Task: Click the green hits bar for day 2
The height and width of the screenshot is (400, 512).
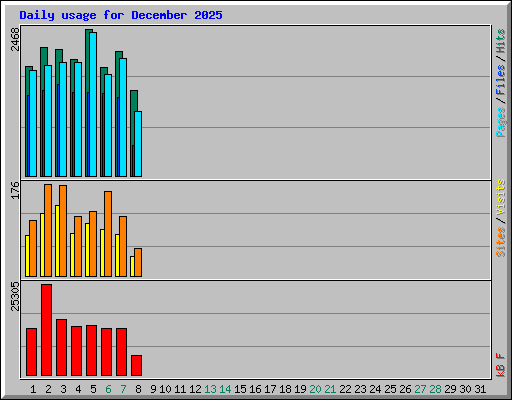Action: point(44,57)
